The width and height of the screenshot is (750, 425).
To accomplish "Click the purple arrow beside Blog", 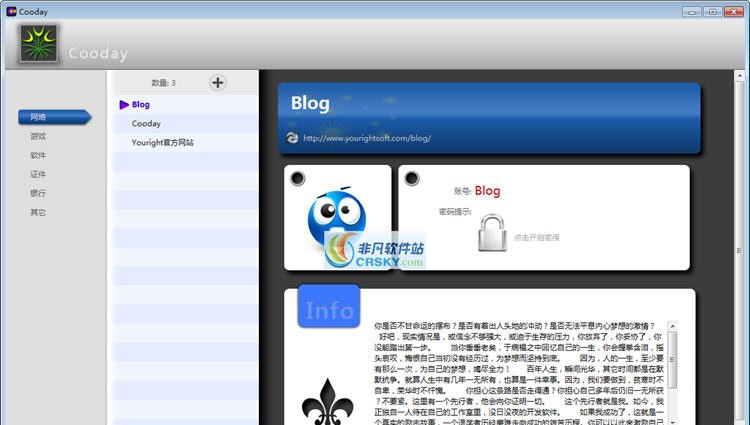I will [124, 104].
